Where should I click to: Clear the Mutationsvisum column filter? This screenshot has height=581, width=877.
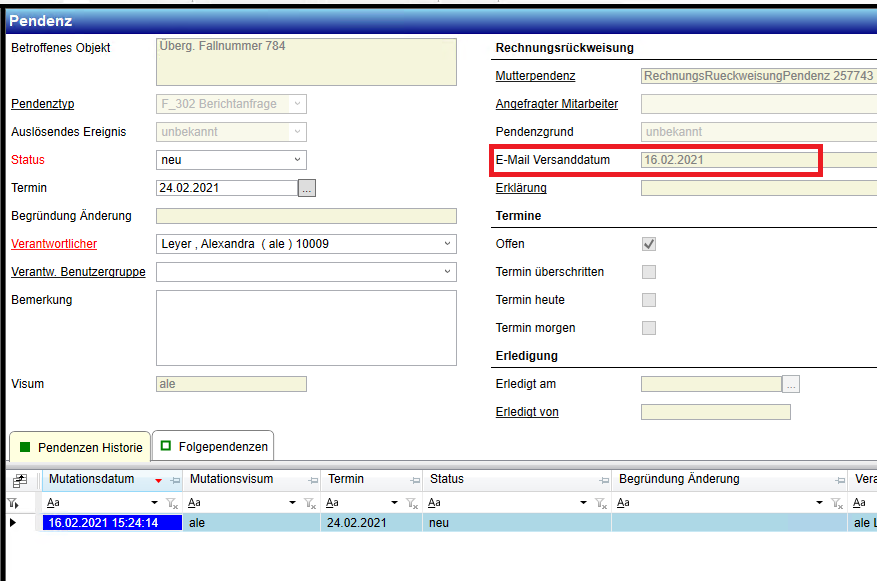(x=310, y=503)
